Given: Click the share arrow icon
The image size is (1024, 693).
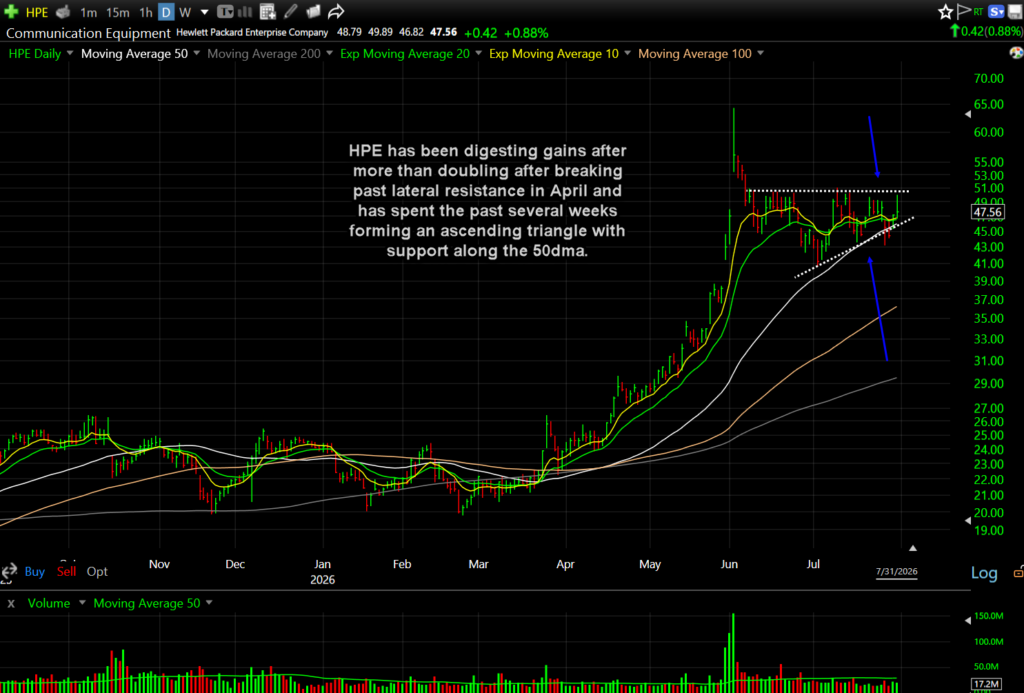Looking at the screenshot, I should click(336, 11).
